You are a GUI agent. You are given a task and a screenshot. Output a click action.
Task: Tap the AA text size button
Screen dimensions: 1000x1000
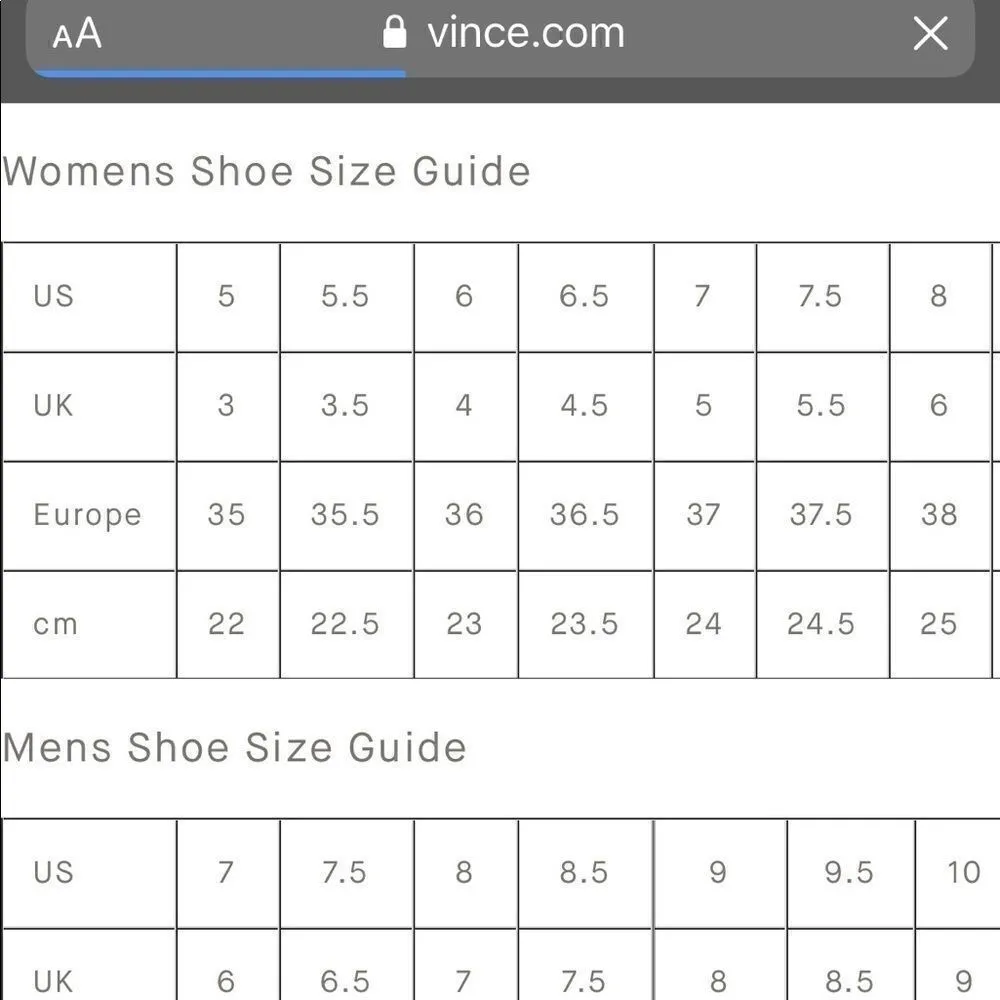pos(77,35)
